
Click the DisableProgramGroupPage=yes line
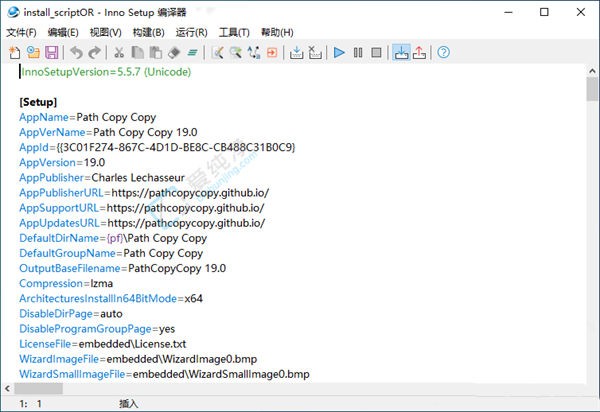pyautogui.click(x=97, y=329)
